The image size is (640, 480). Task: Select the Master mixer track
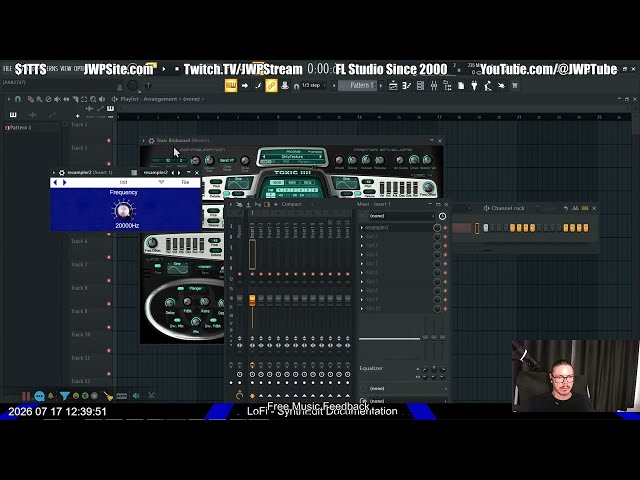239,231
